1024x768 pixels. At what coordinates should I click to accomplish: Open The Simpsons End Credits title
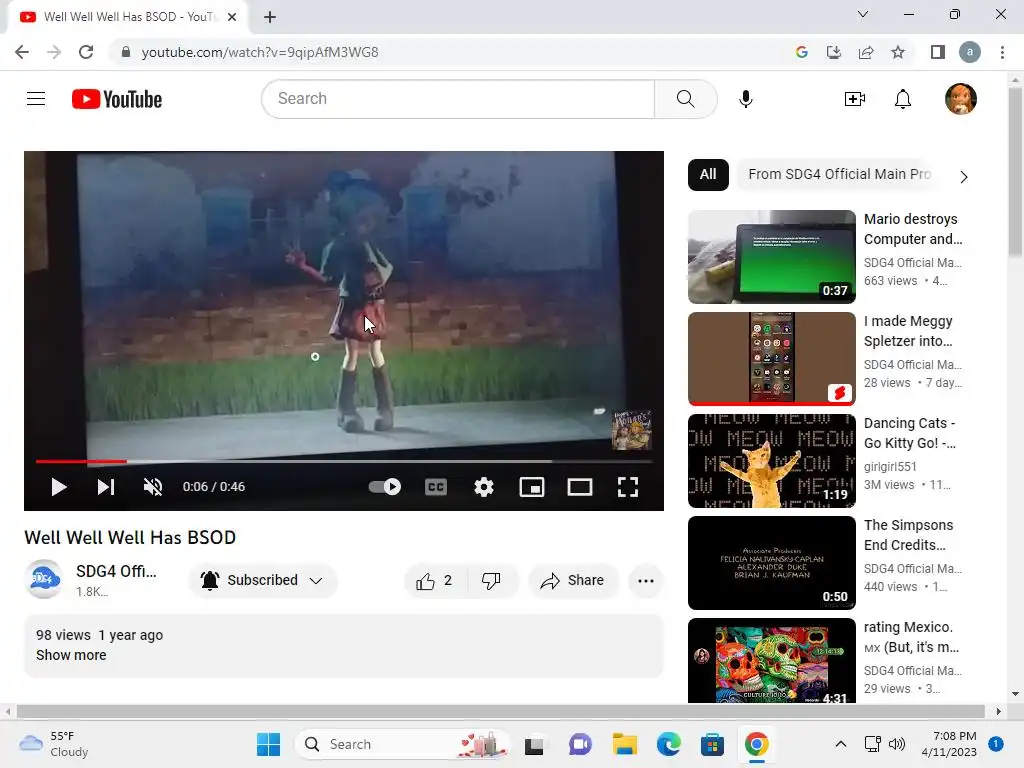(908, 535)
